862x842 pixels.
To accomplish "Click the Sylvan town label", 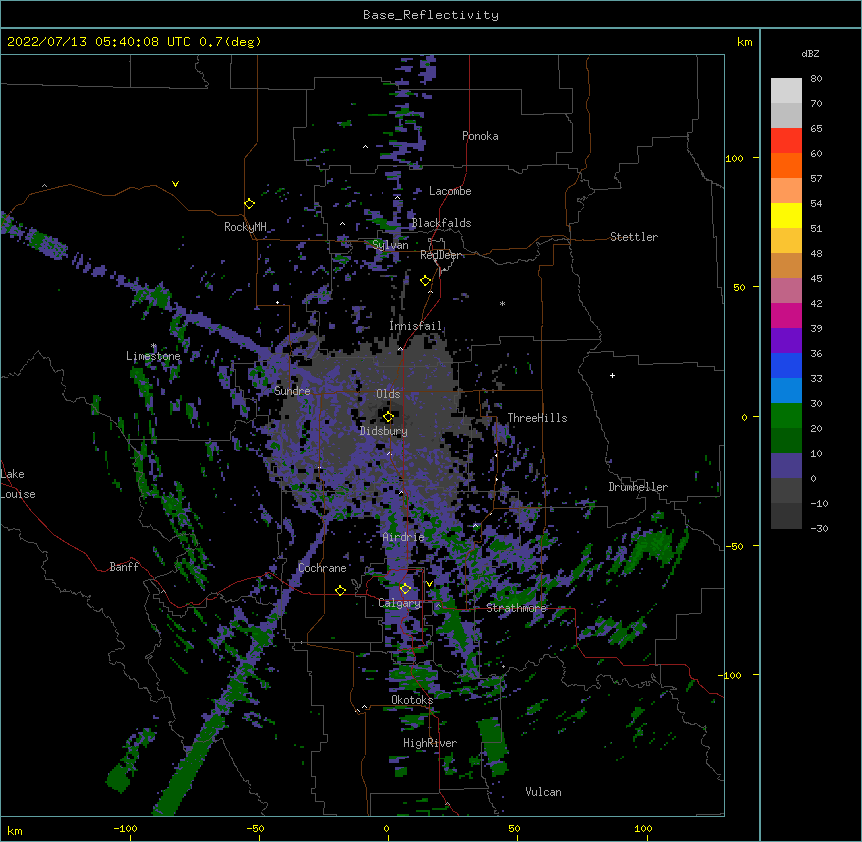I will pos(390,245).
